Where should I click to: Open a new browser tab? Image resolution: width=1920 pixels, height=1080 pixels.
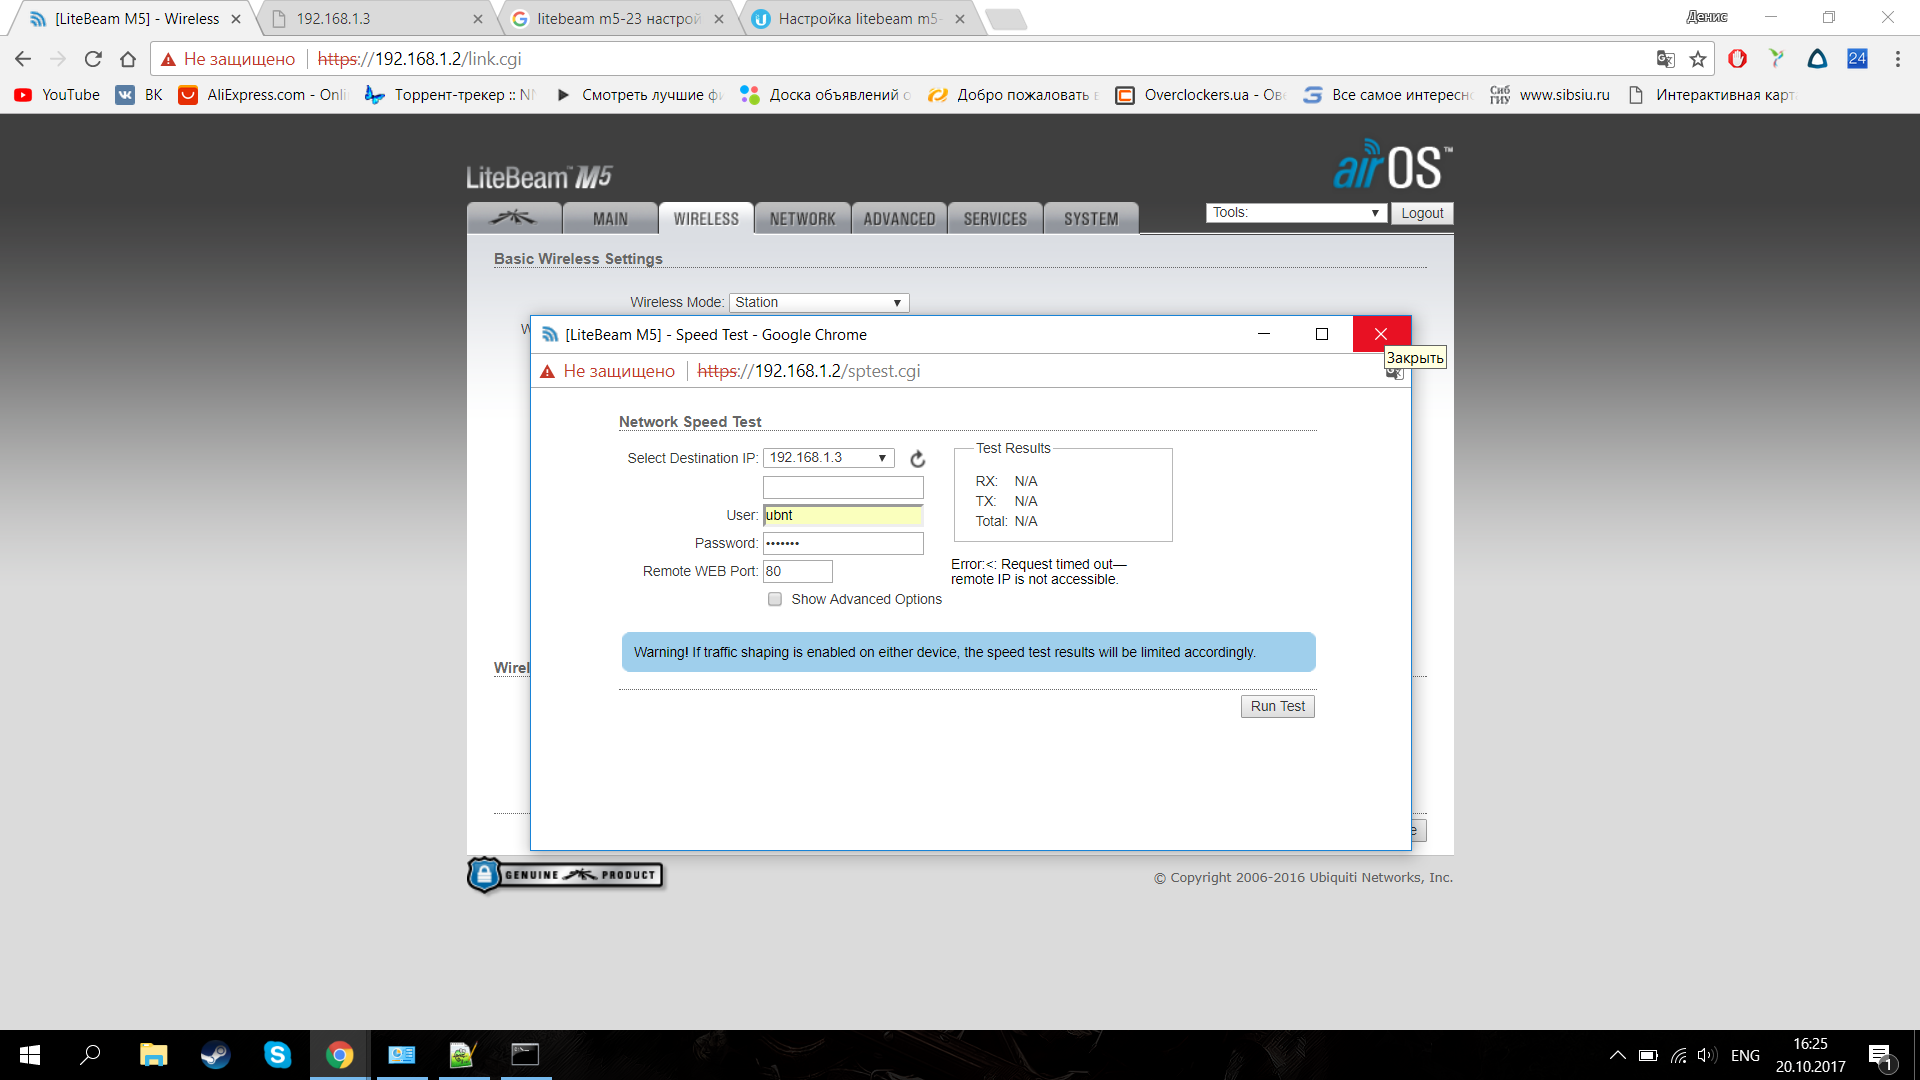tap(1005, 19)
